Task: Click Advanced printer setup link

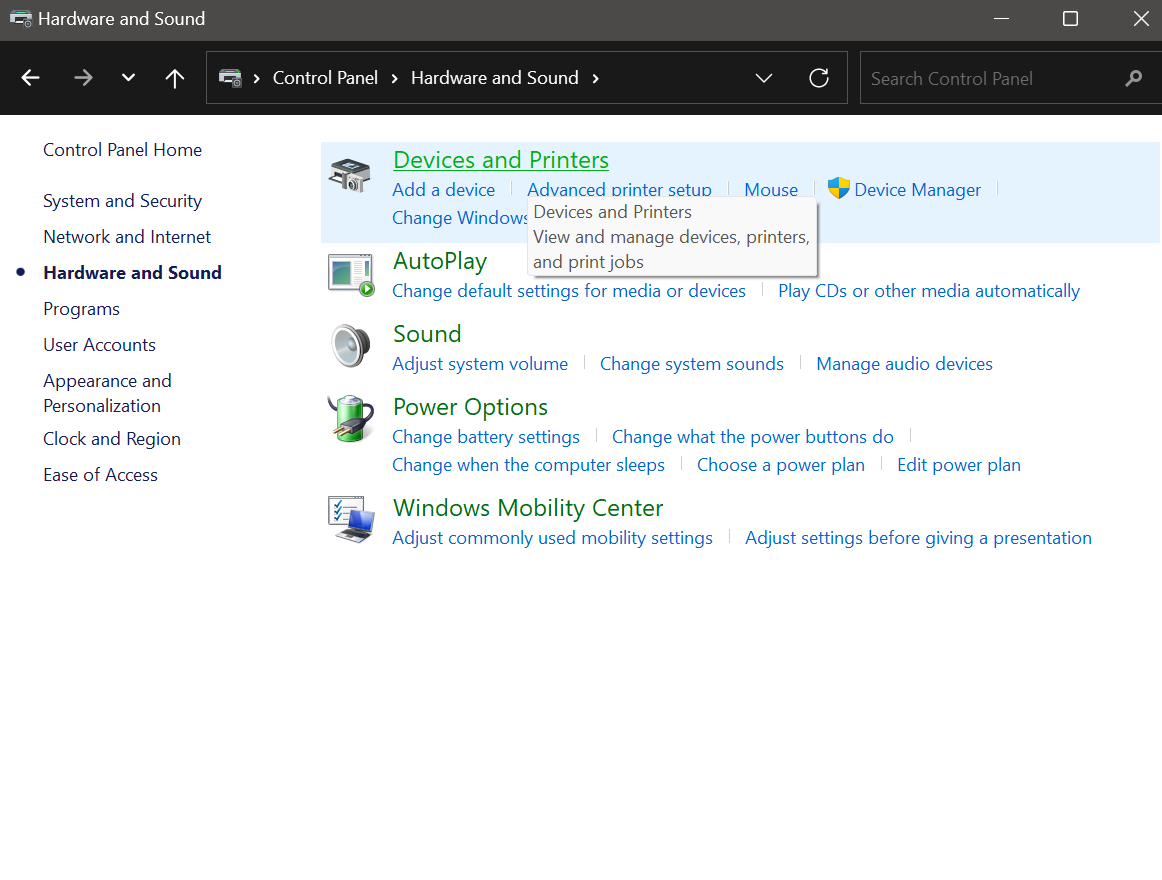Action: point(619,189)
